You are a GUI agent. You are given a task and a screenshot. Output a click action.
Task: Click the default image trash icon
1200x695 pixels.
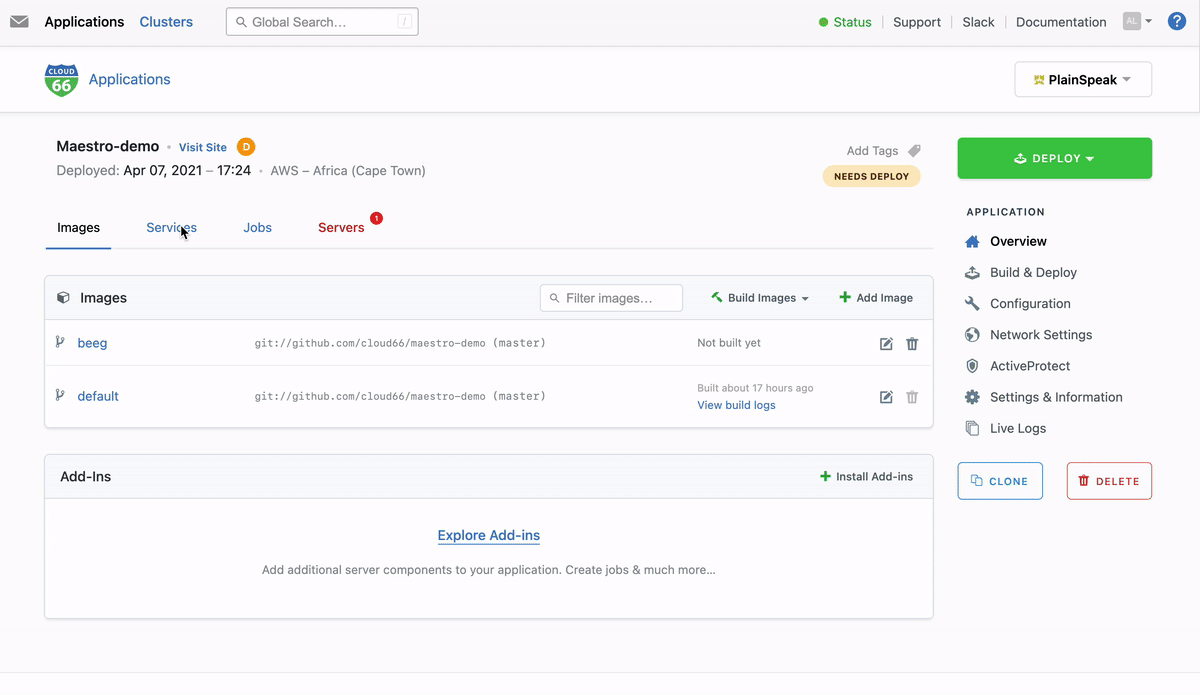click(x=912, y=397)
